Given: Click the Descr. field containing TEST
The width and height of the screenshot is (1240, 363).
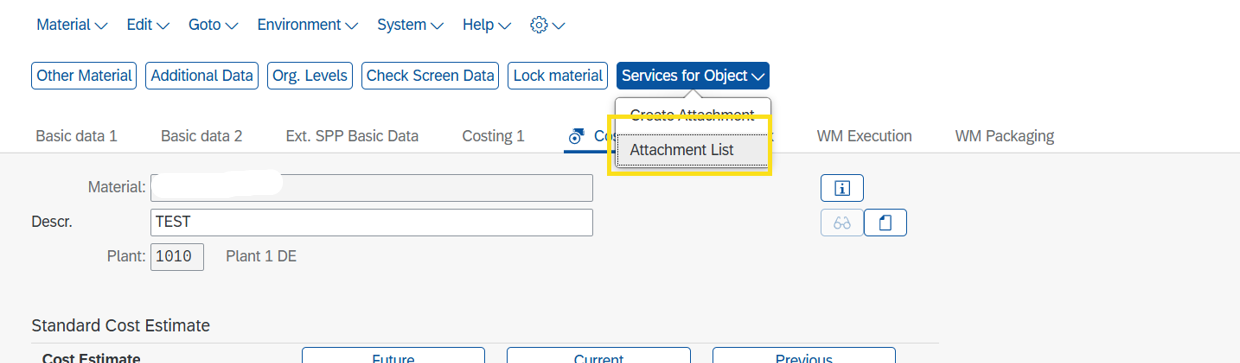Looking at the screenshot, I should (372, 222).
